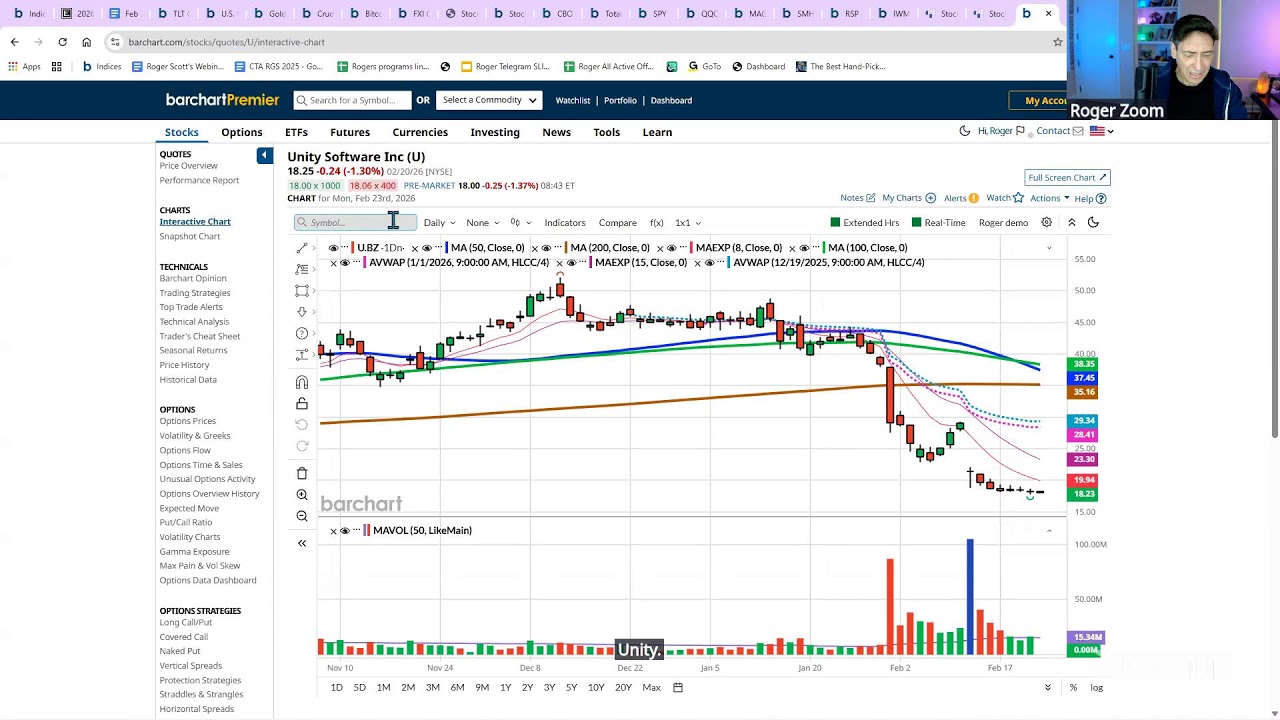Select the trend line drawing tool
Screen dimensions: 1280x720
coord(302,248)
